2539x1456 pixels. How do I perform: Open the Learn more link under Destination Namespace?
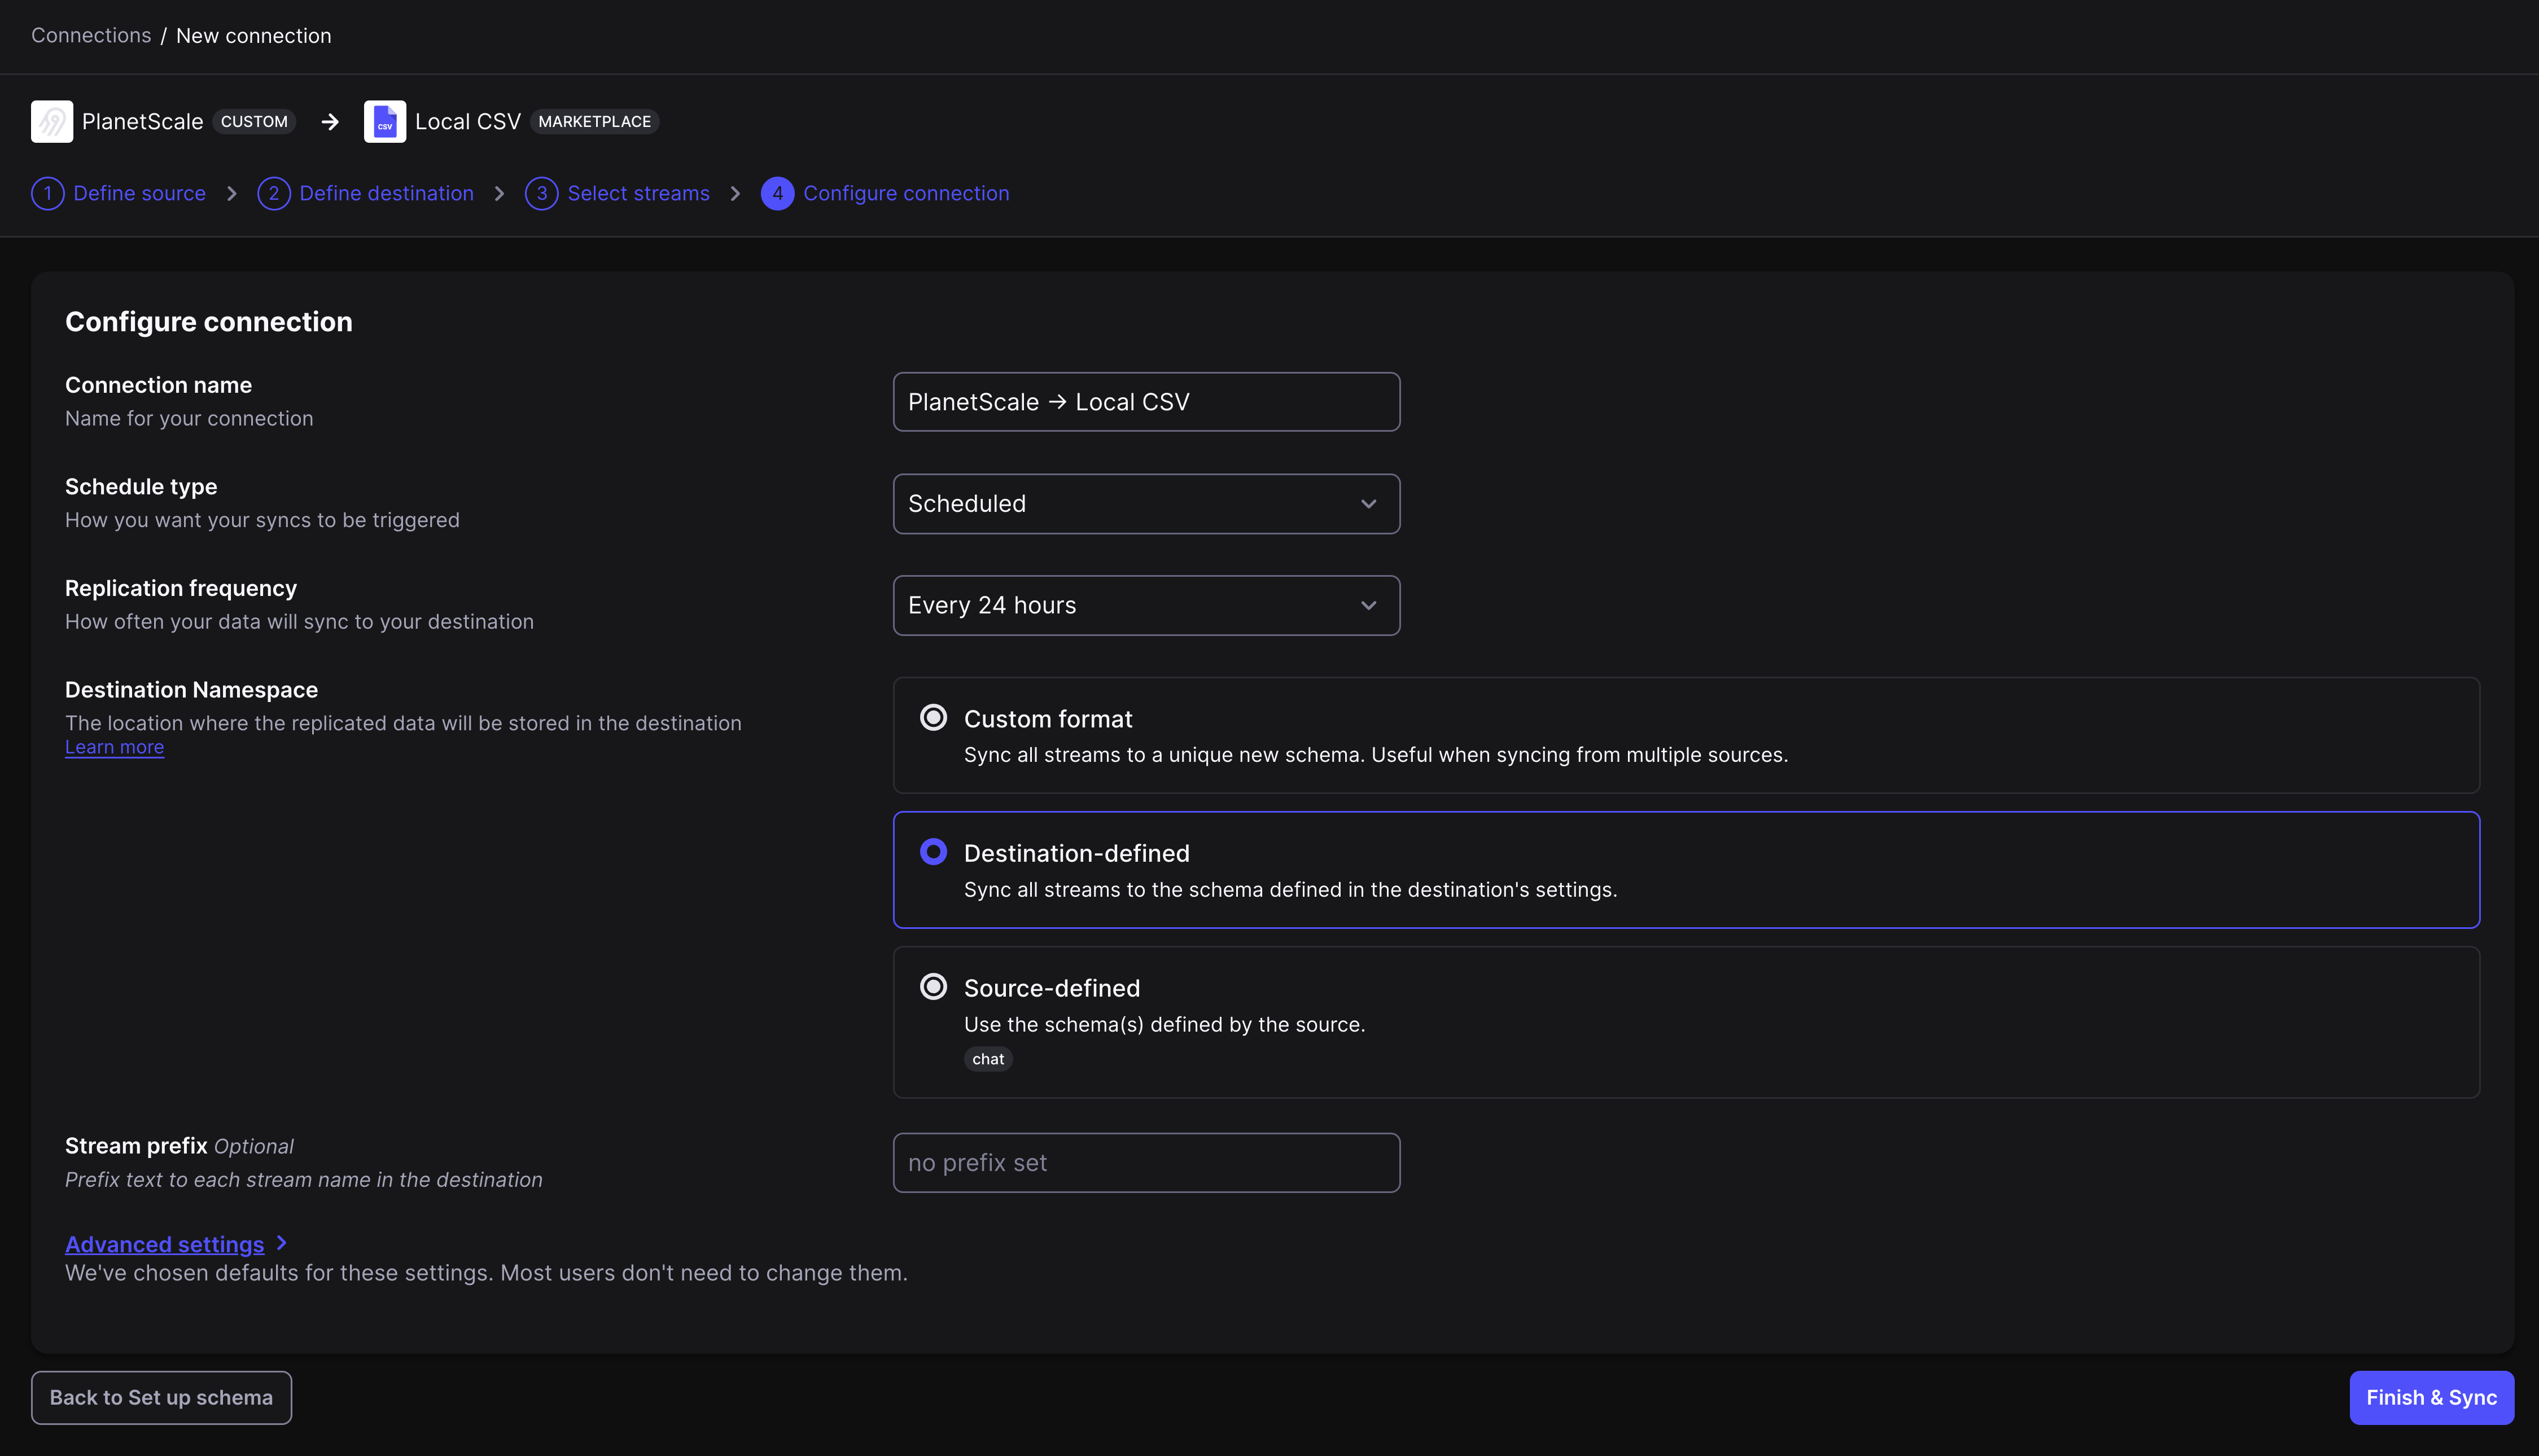[x=114, y=746]
